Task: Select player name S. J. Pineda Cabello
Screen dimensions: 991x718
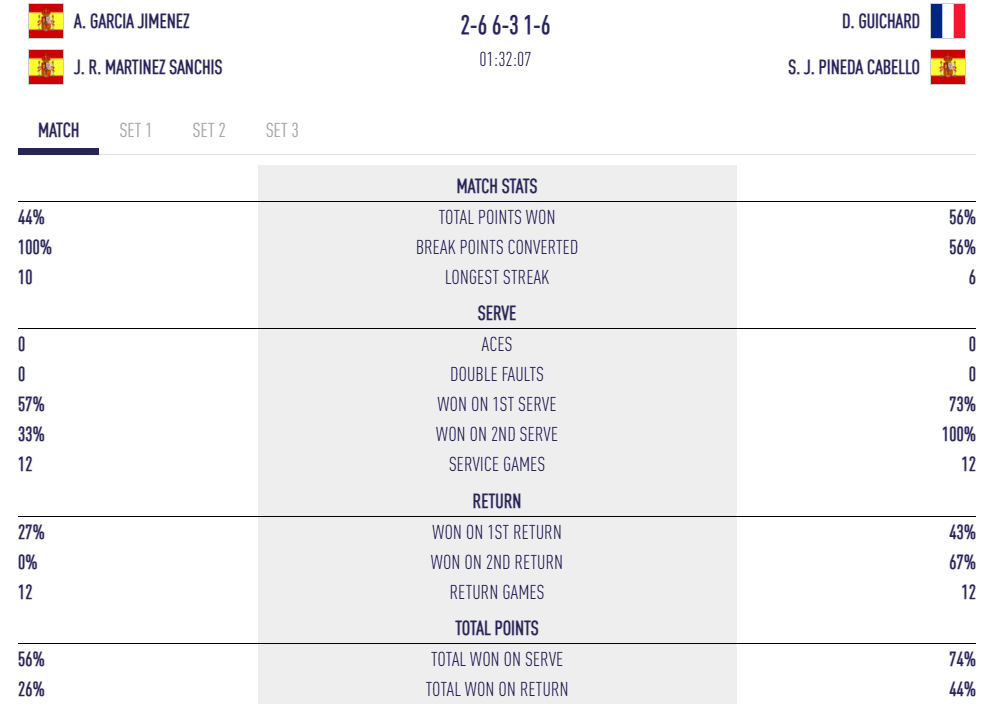Action: [x=854, y=68]
